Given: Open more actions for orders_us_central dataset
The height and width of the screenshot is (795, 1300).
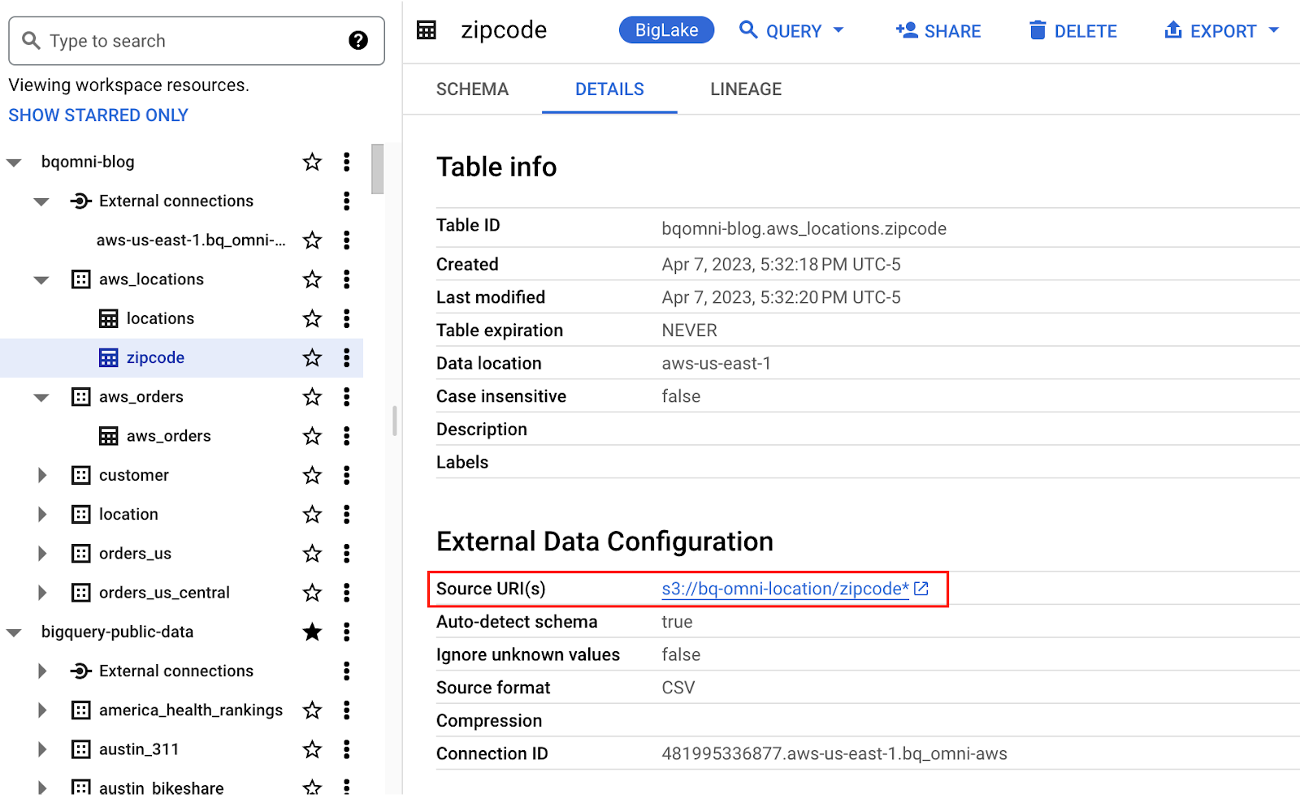Looking at the screenshot, I should pyautogui.click(x=346, y=592).
